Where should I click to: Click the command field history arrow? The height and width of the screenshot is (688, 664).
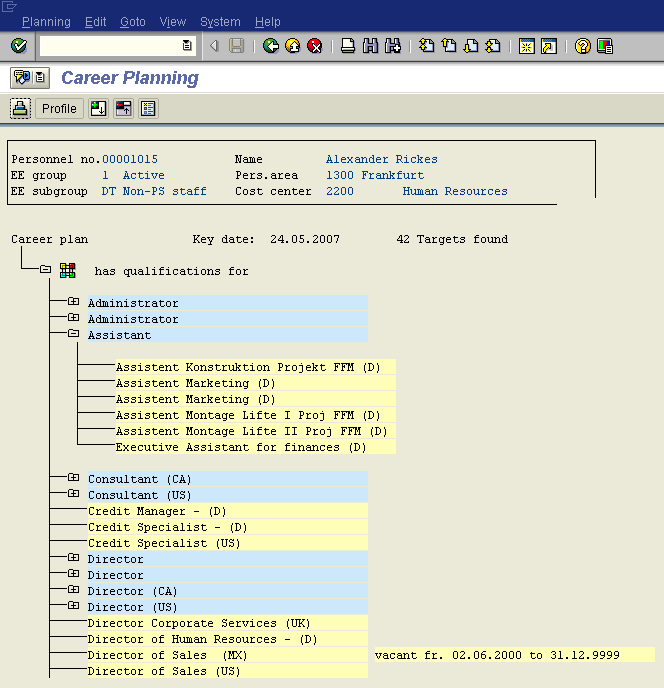(x=187, y=45)
